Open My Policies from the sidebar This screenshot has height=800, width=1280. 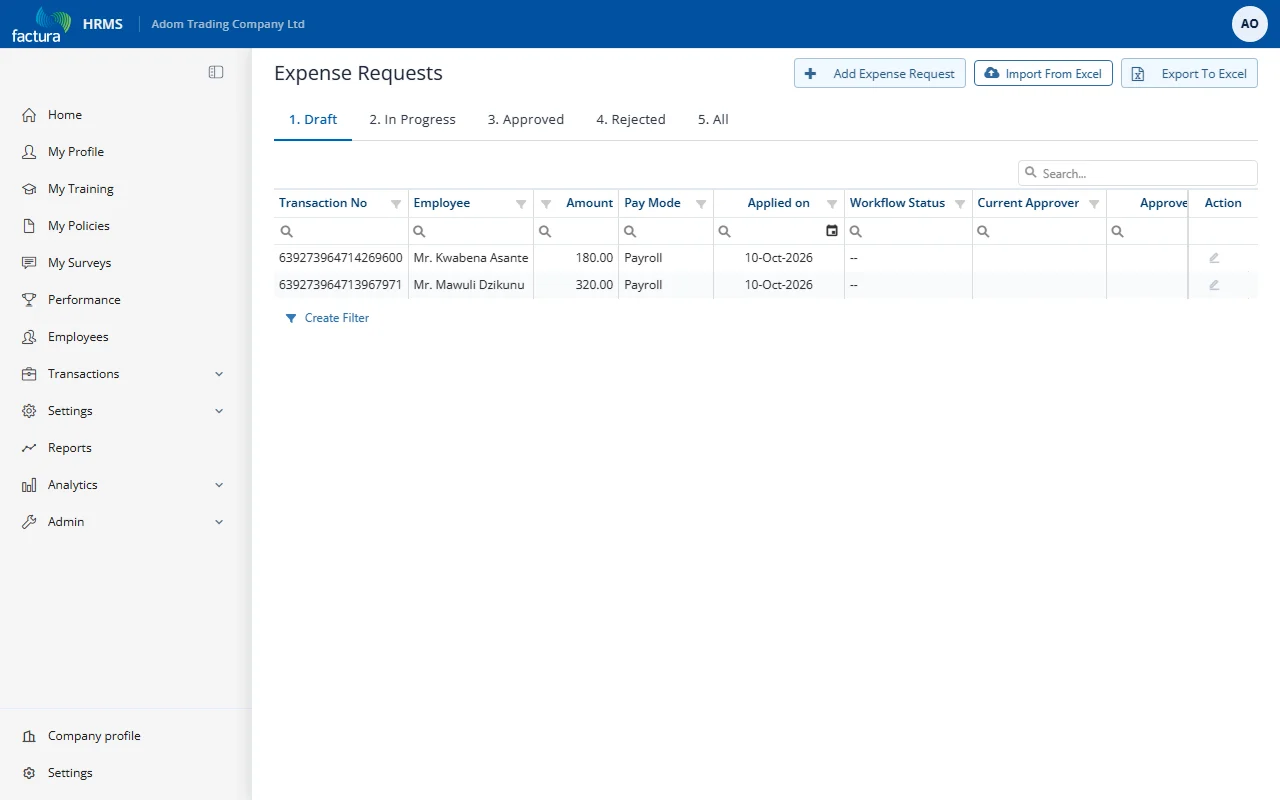[x=79, y=226]
